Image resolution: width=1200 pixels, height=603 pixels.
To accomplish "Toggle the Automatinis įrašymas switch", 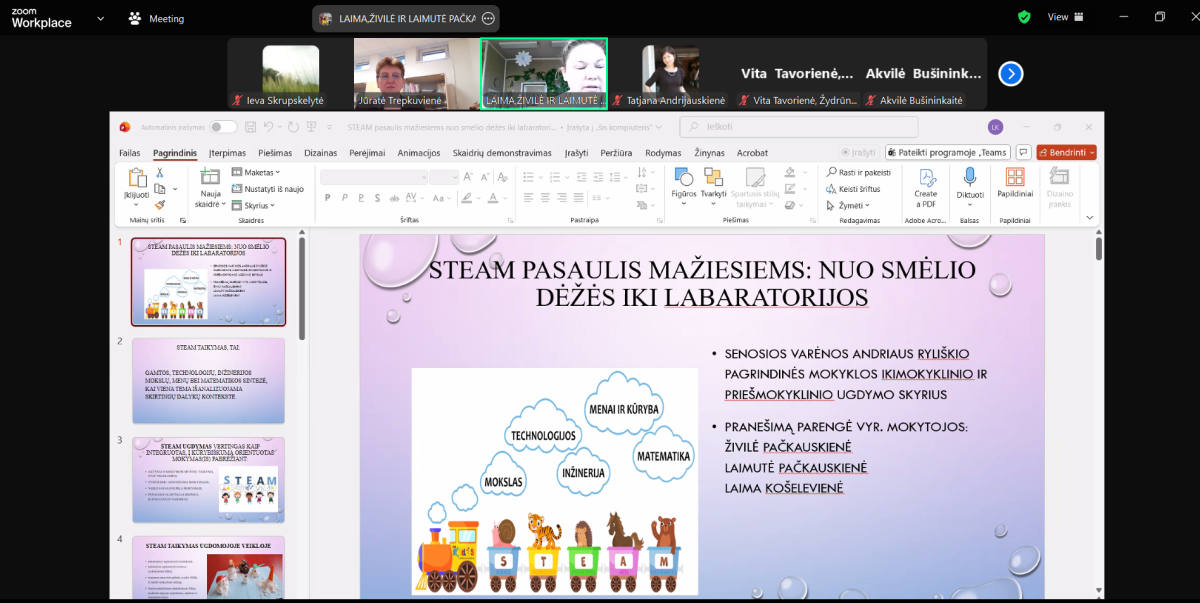I will tap(223, 127).
